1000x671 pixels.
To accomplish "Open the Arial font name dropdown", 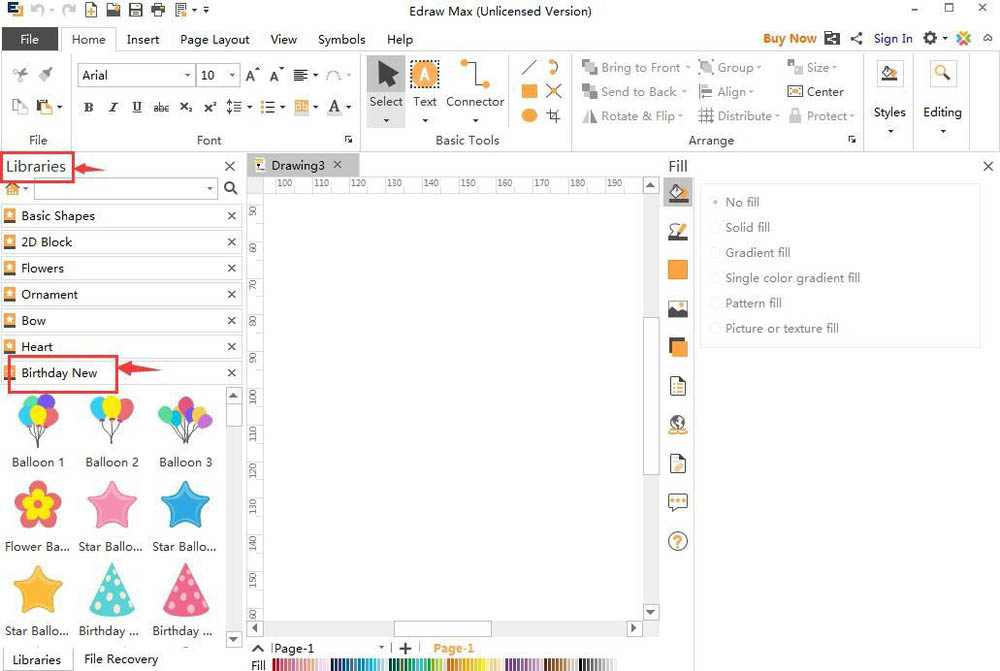I will 187,75.
